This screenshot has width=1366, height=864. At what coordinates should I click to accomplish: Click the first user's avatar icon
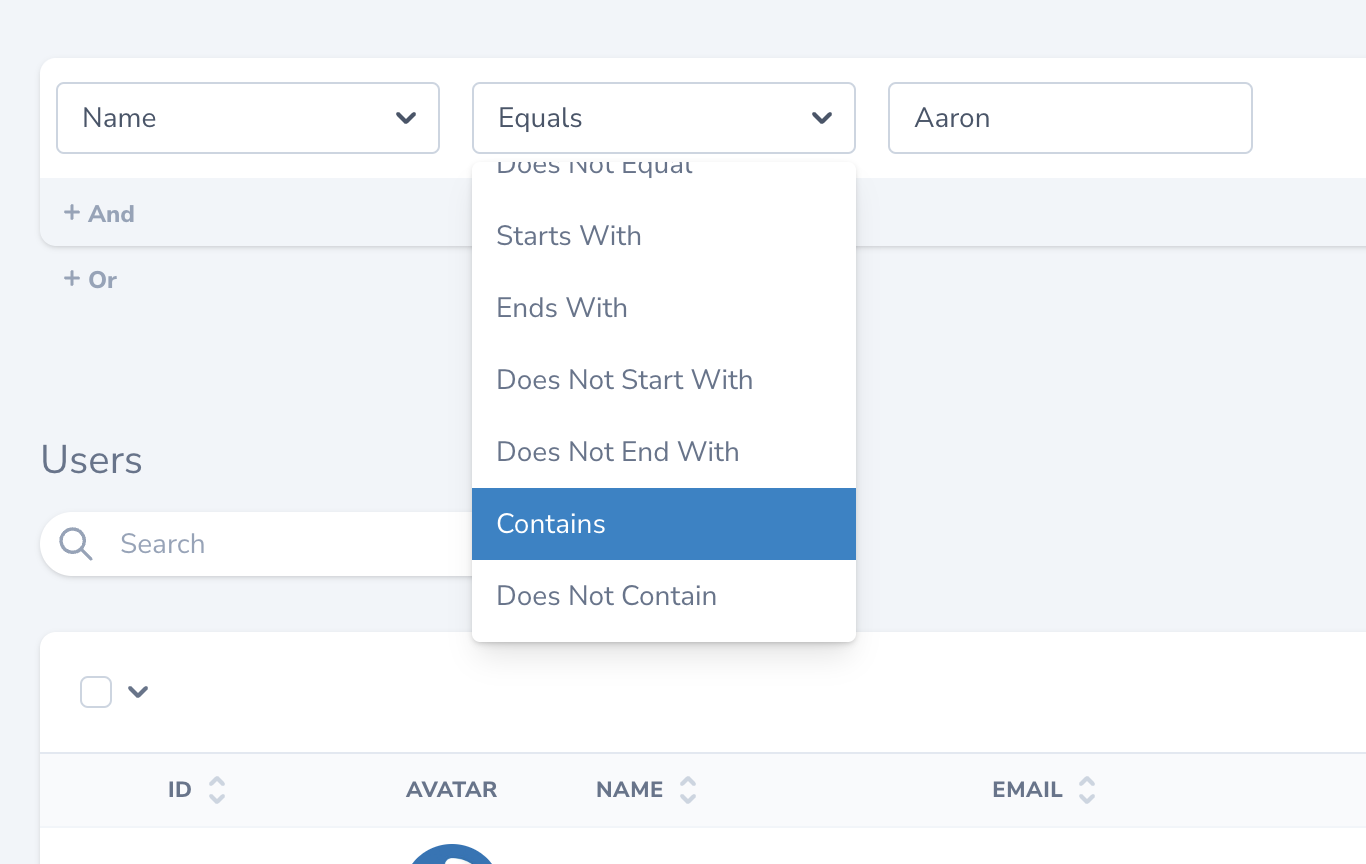click(x=451, y=856)
